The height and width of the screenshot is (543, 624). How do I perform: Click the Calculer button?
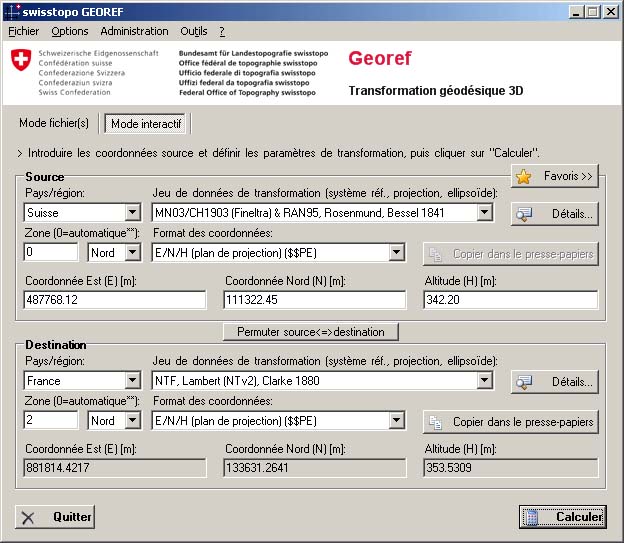(562, 517)
